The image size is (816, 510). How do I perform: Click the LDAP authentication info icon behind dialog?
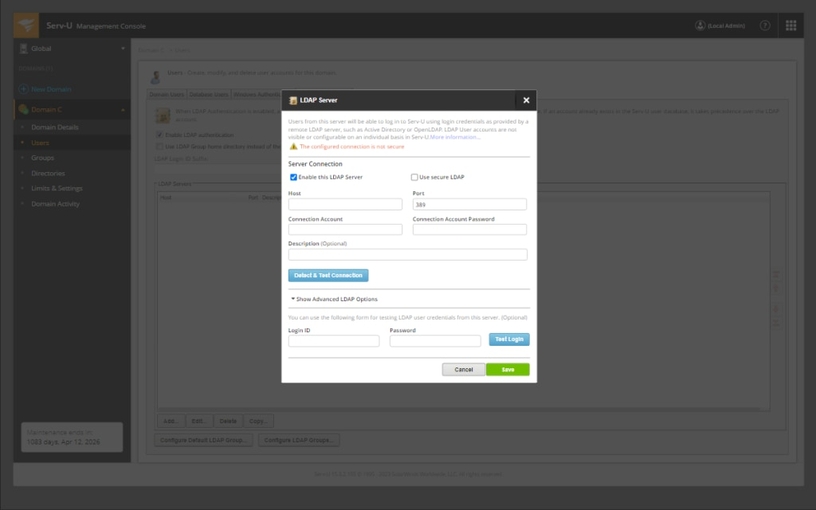[163, 115]
